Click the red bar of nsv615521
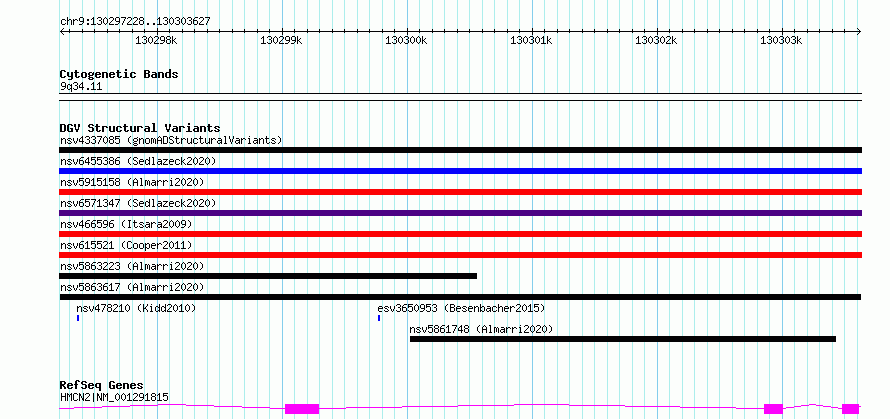 coord(460,255)
